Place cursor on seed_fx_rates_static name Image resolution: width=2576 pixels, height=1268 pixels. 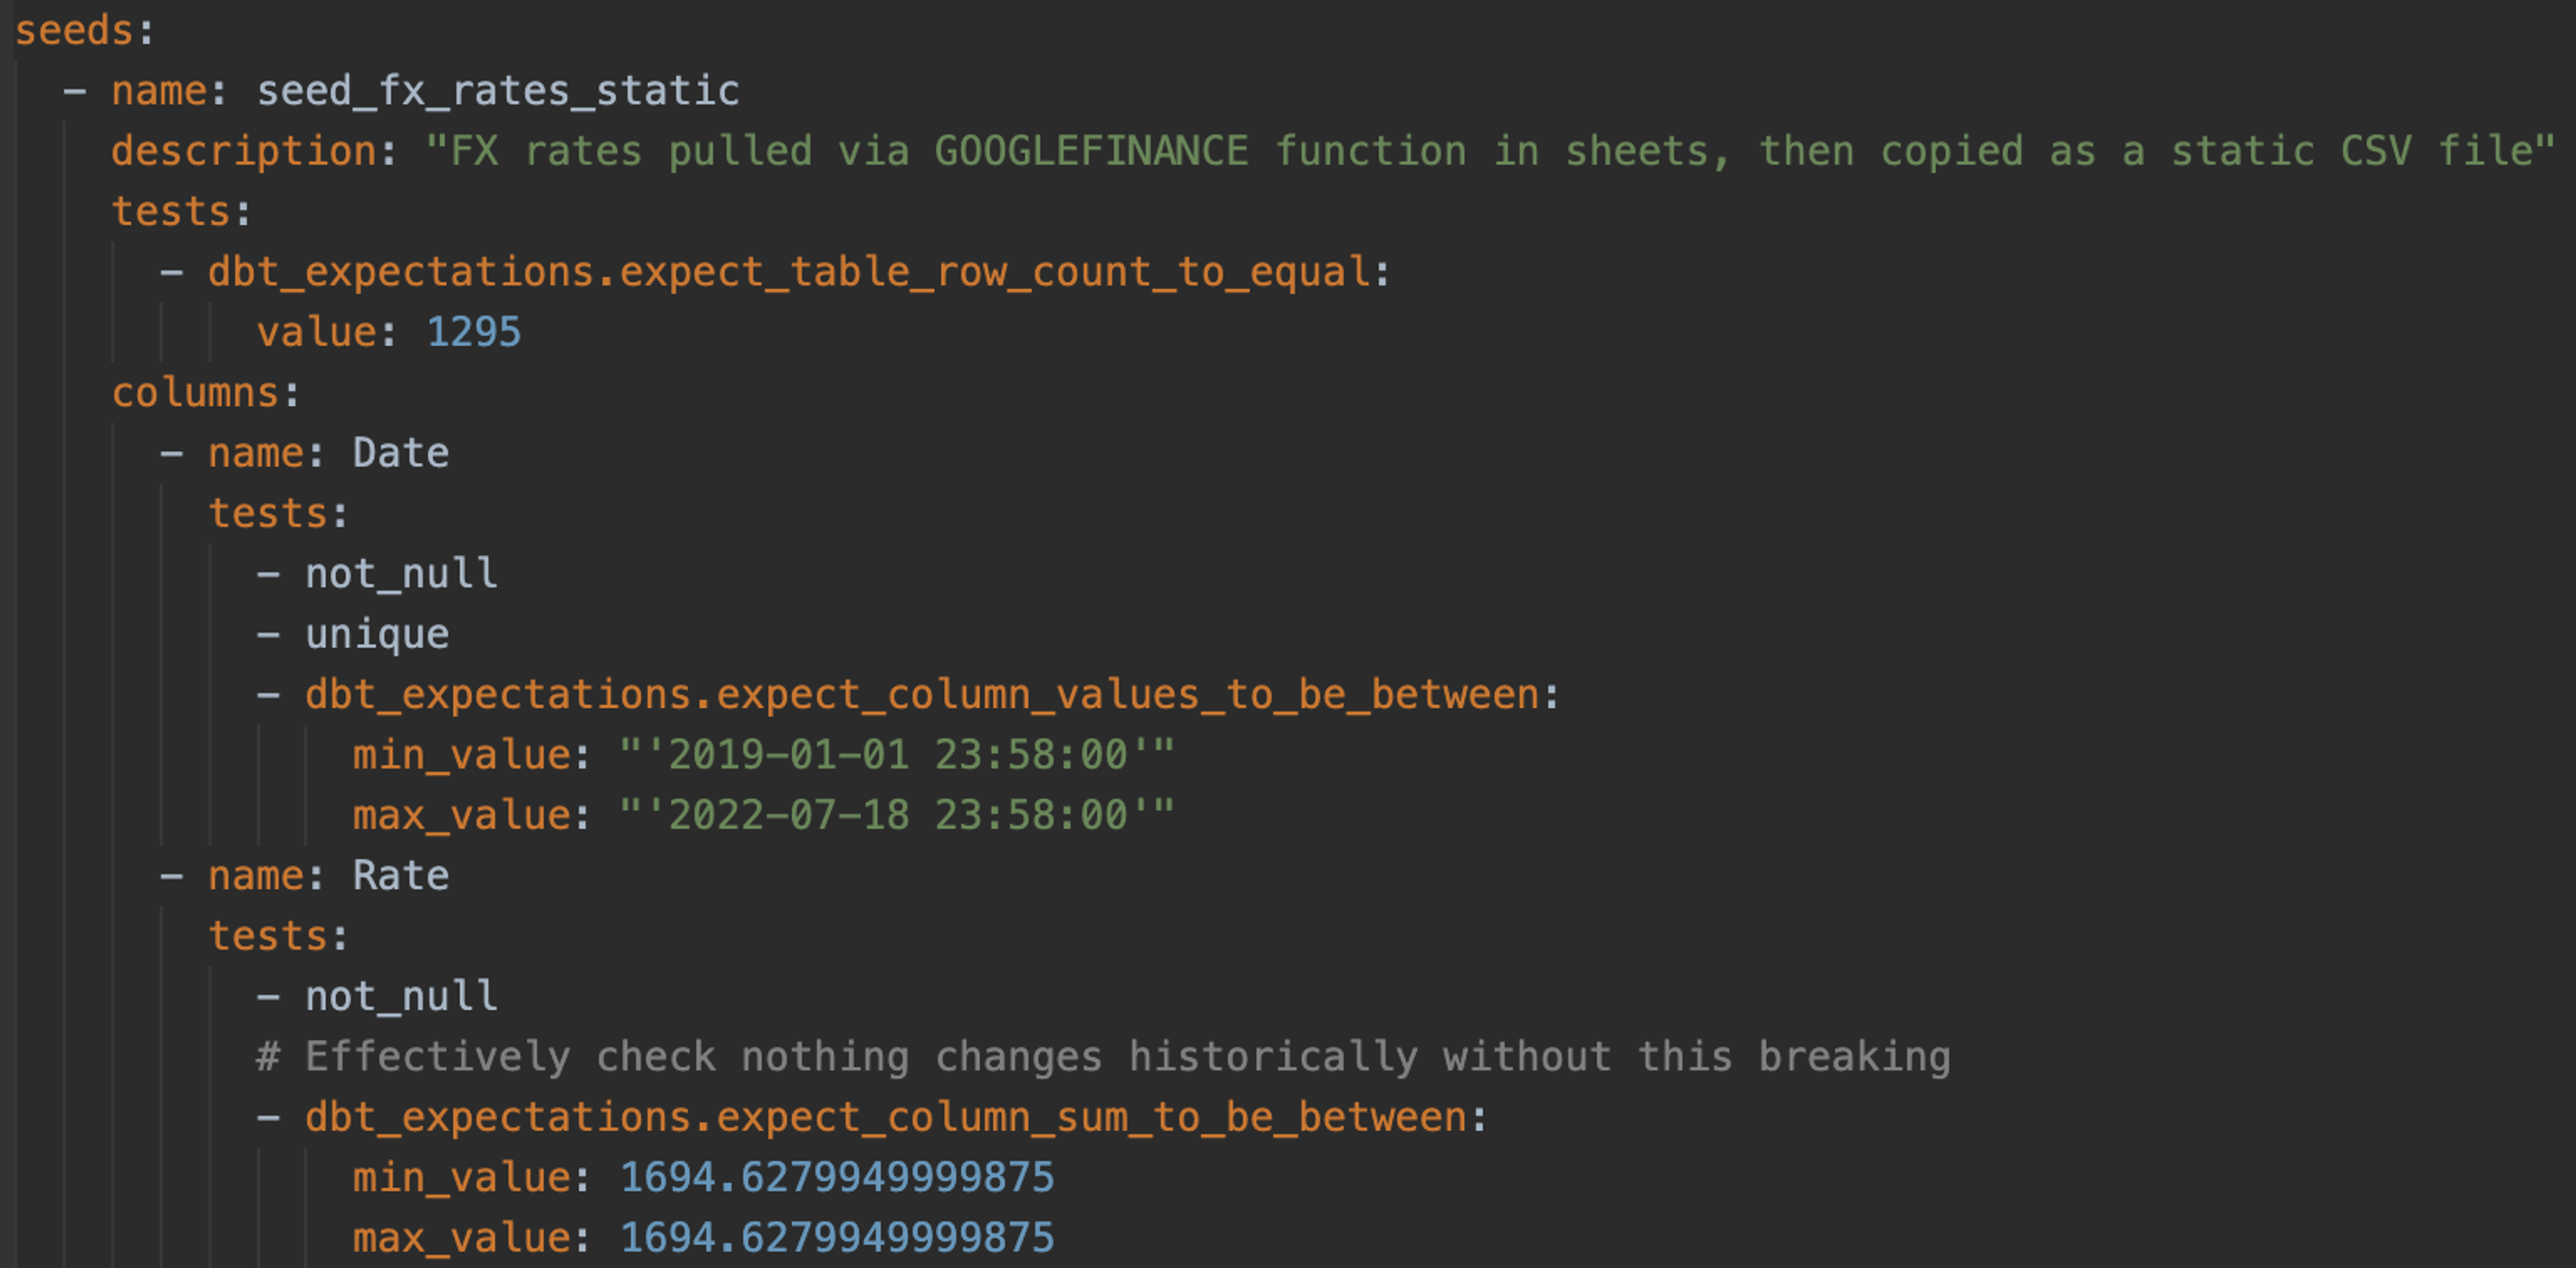498,91
